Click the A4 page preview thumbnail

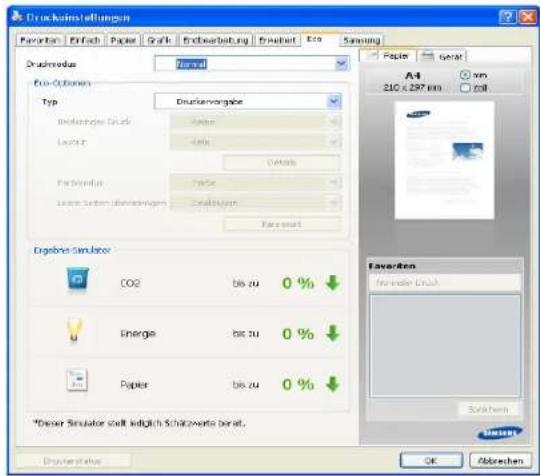444,160
